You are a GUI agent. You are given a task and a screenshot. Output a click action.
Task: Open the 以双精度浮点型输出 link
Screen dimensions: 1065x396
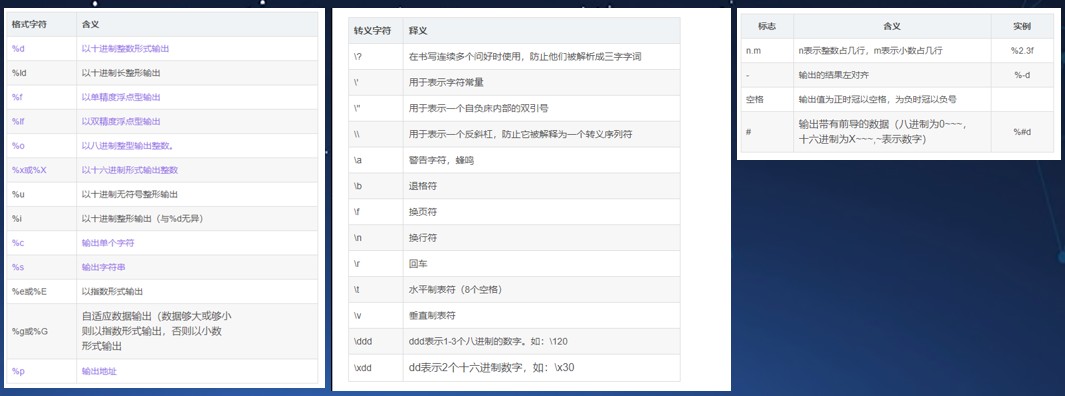(121, 122)
